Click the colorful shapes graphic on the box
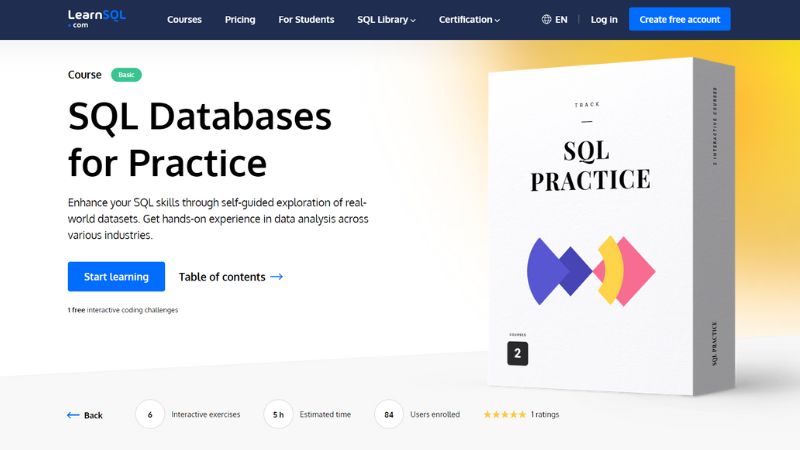The height and width of the screenshot is (450, 800). [x=591, y=271]
